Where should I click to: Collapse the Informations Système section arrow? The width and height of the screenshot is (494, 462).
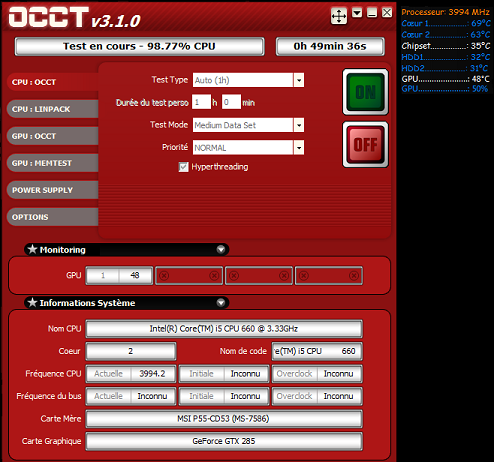221,302
